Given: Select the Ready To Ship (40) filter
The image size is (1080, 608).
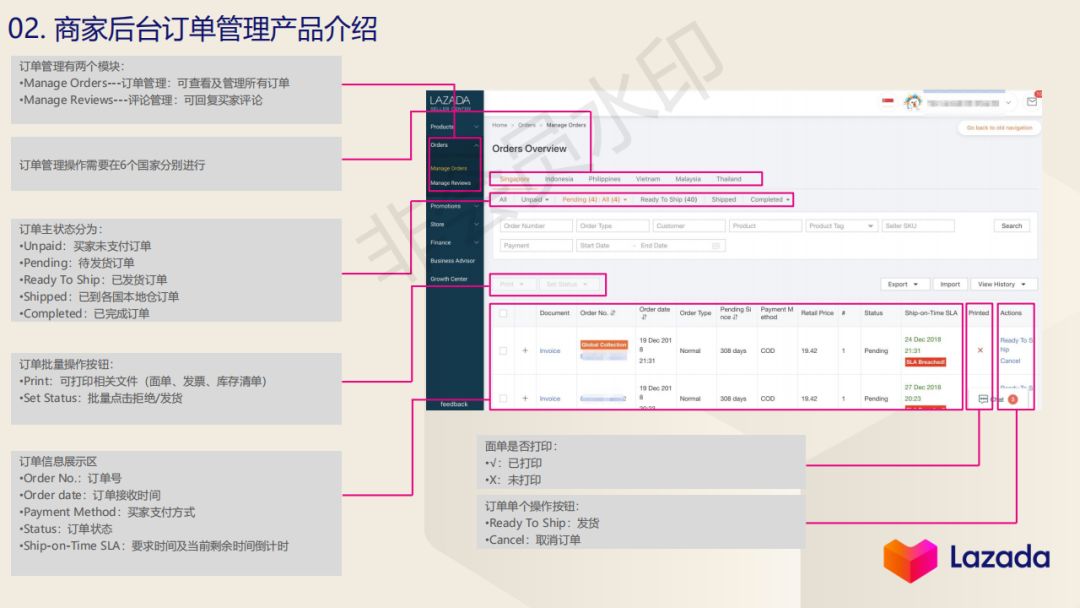Looking at the screenshot, I should coord(668,200).
